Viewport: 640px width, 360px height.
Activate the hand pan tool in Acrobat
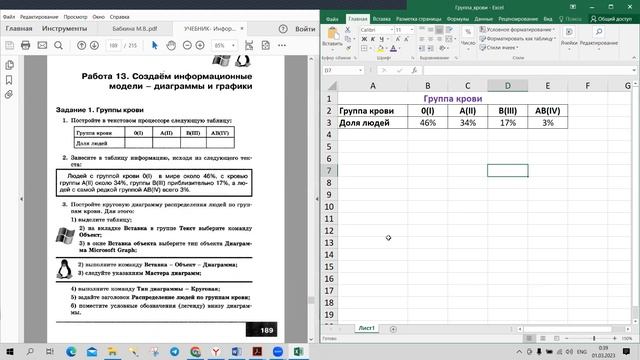(x=171, y=45)
